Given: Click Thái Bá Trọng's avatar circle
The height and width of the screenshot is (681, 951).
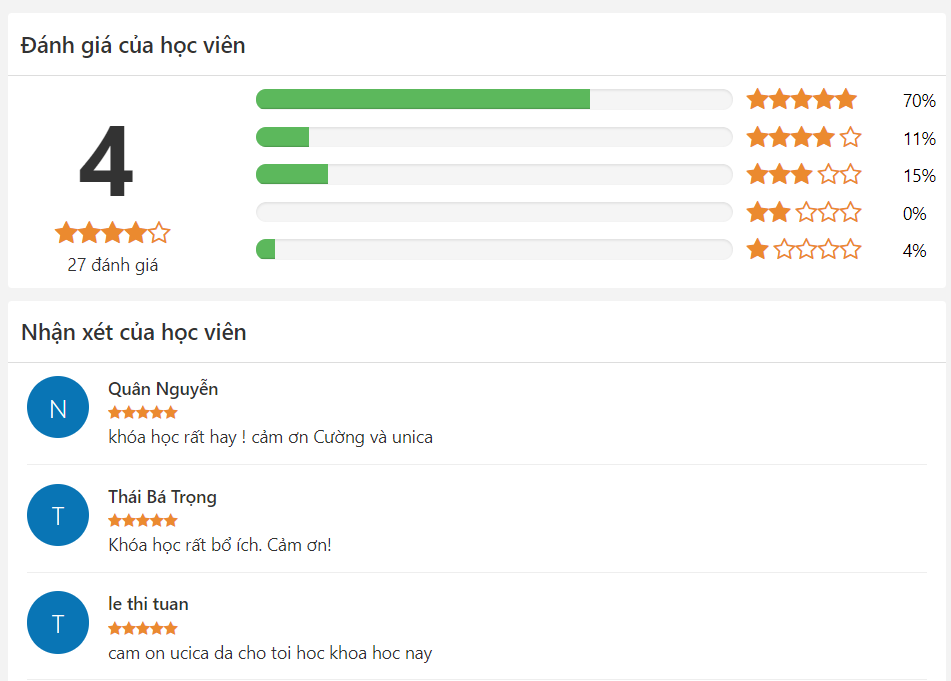Looking at the screenshot, I should (58, 515).
